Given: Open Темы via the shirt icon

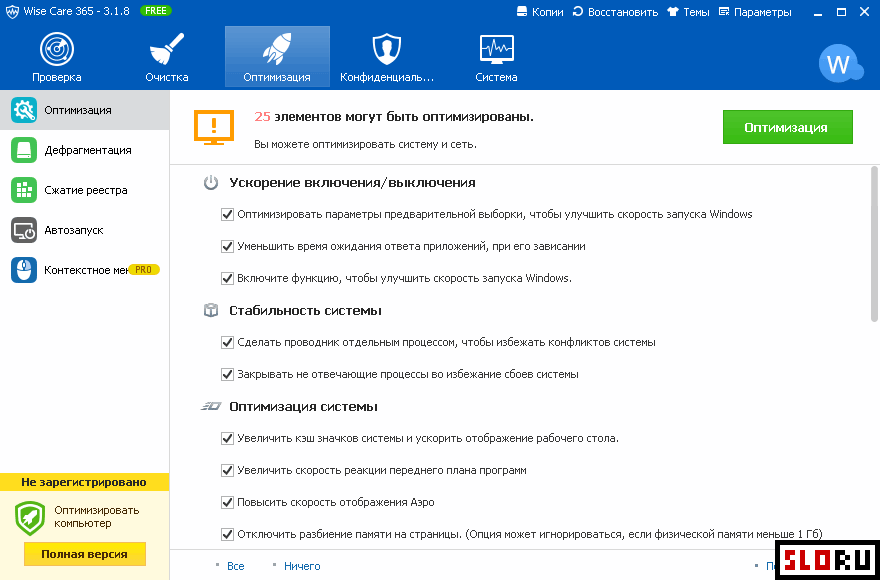Looking at the screenshot, I should pyautogui.click(x=673, y=12).
